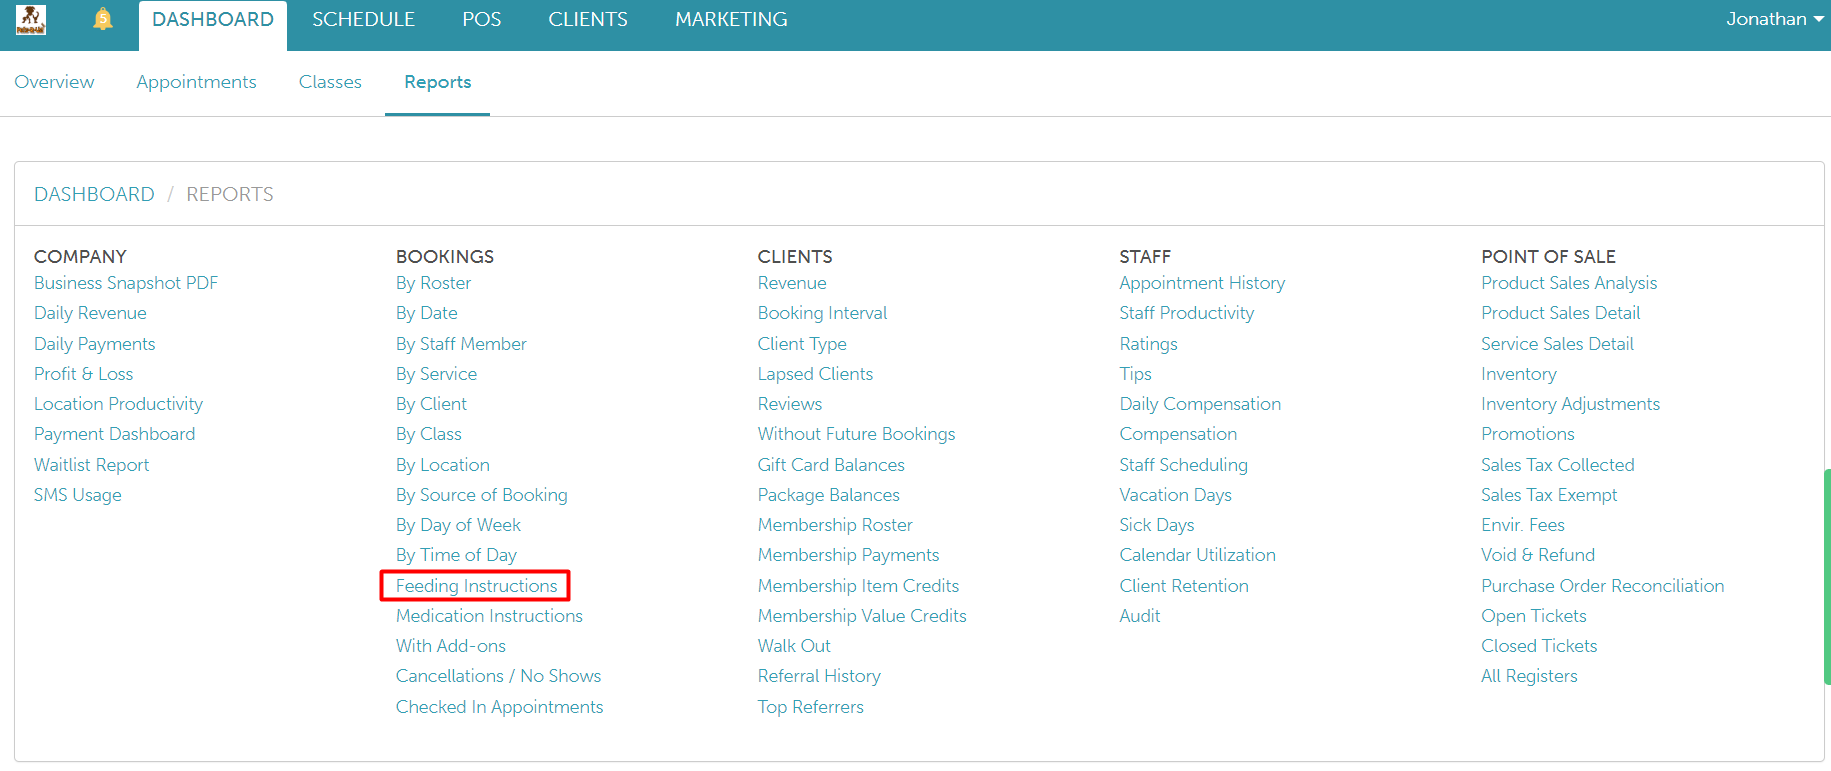Screen dimensions: 1831x771
Task: Open the Package Balances report
Action: pyautogui.click(x=828, y=495)
